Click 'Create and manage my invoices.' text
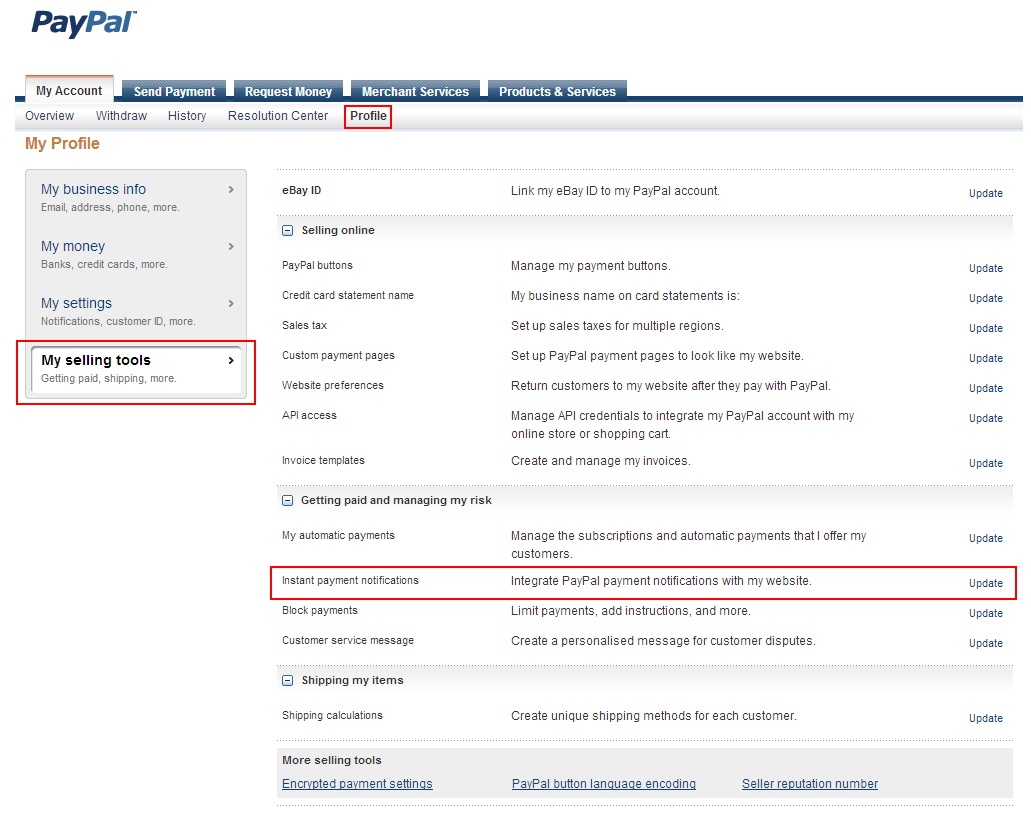 click(x=601, y=461)
